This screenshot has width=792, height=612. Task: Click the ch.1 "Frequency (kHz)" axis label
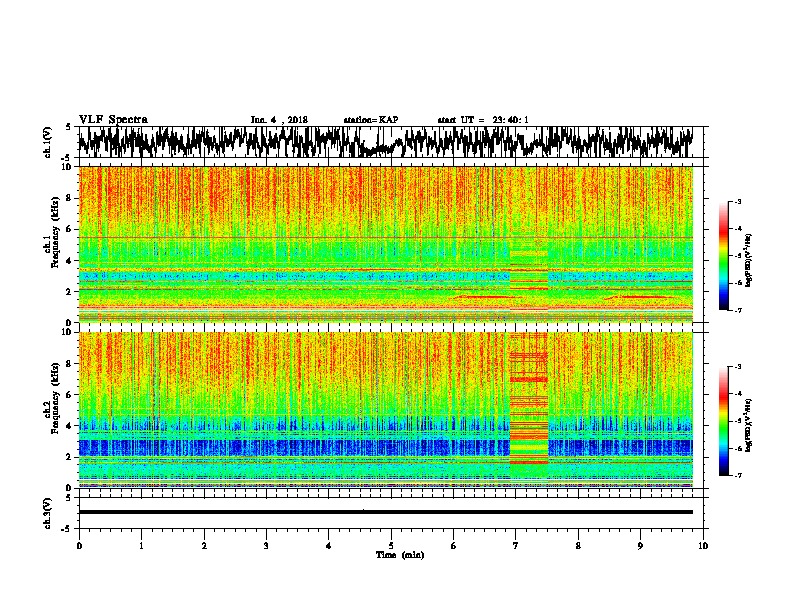(x=55, y=233)
